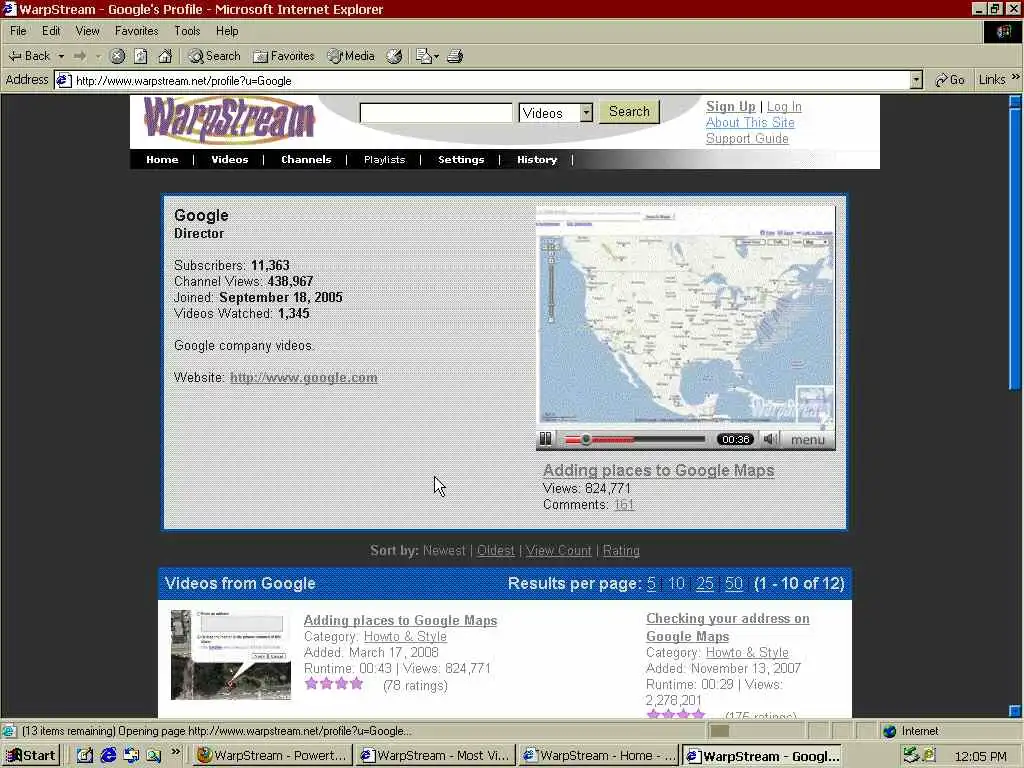This screenshot has width=1024, height=768.
Task: Open the featured video title above Views: 824,771
Action: 658,470
